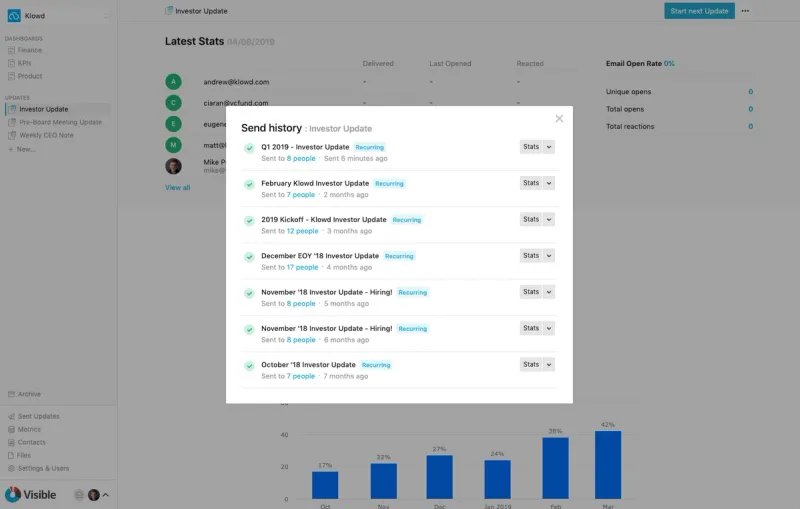Image resolution: width=800 pixels, height=509 pixels.
Task: Click Recurring tag on October '18 update
Action: pos(376,365)
